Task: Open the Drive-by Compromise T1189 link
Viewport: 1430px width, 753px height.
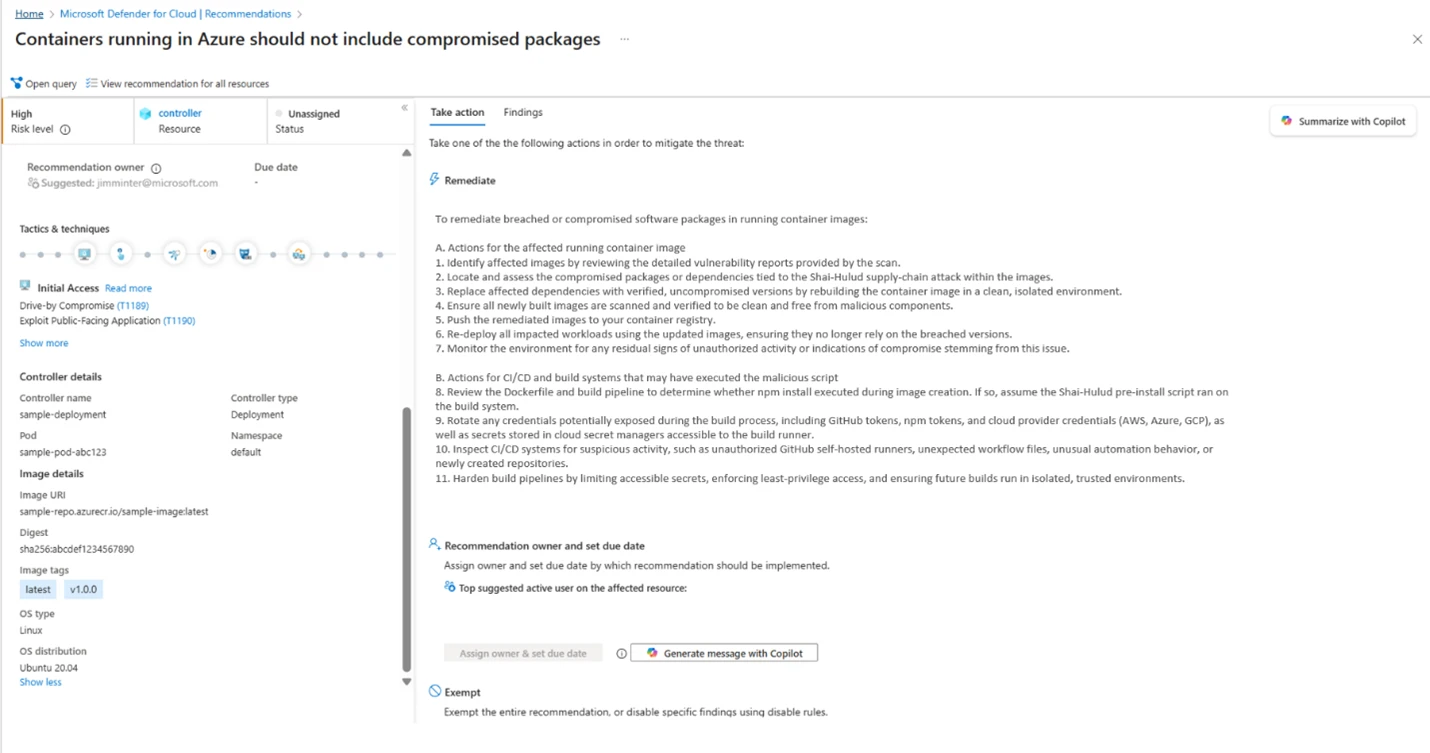Action: click(132, 305)
